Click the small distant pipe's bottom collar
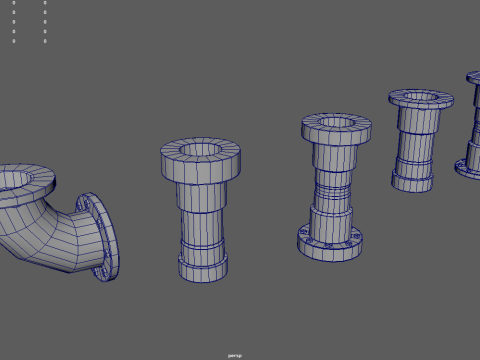The height and width of the screenshot is (360, 480). click(412, 181)
